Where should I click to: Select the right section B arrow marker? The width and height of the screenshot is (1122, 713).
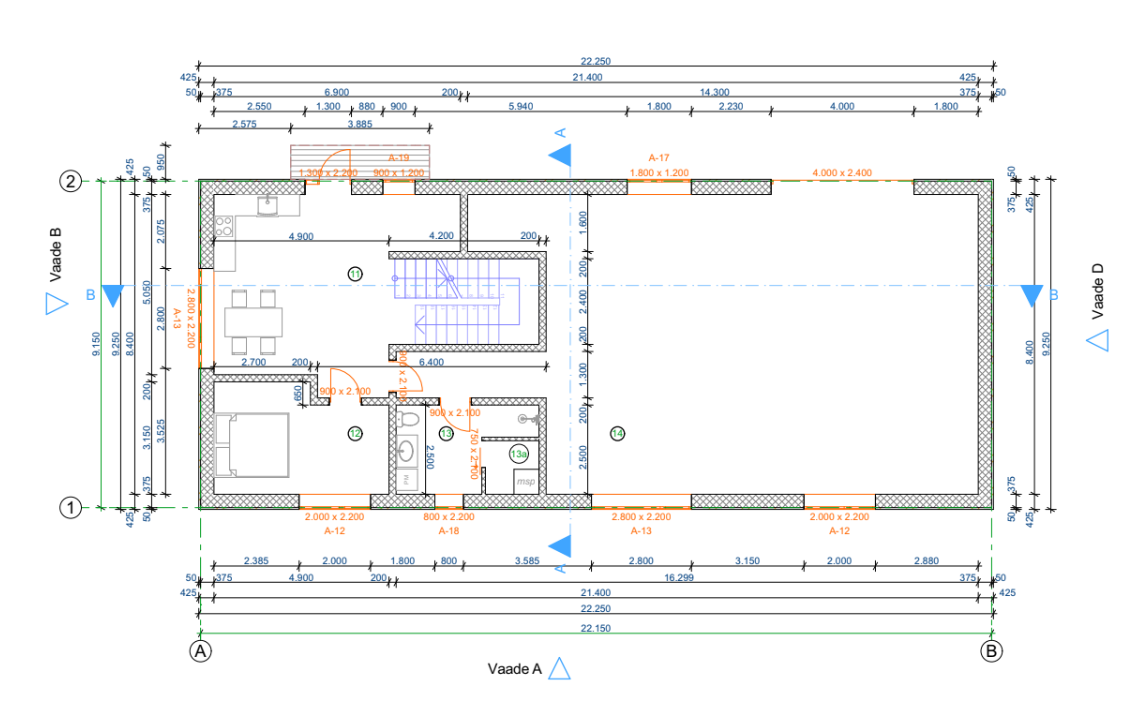1031,296
